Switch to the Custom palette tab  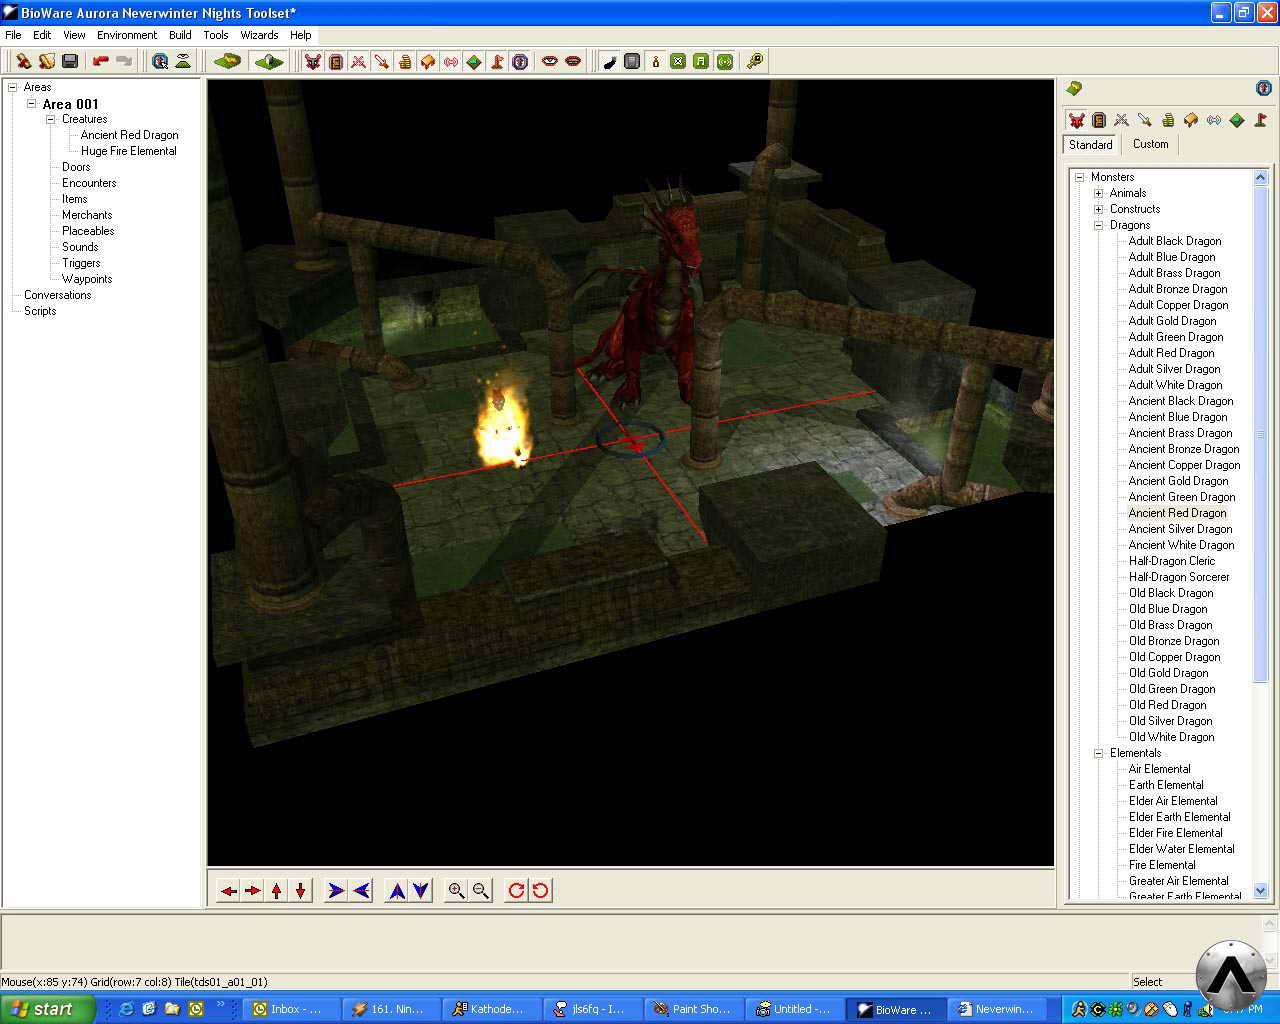pyautogui.click(x=1150, y=144)
